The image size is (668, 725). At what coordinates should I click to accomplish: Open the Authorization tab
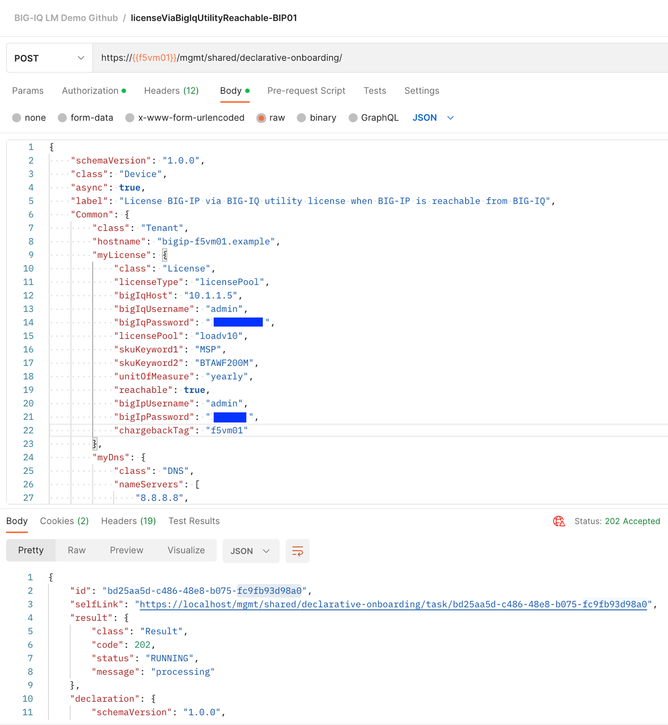[90, 91]
